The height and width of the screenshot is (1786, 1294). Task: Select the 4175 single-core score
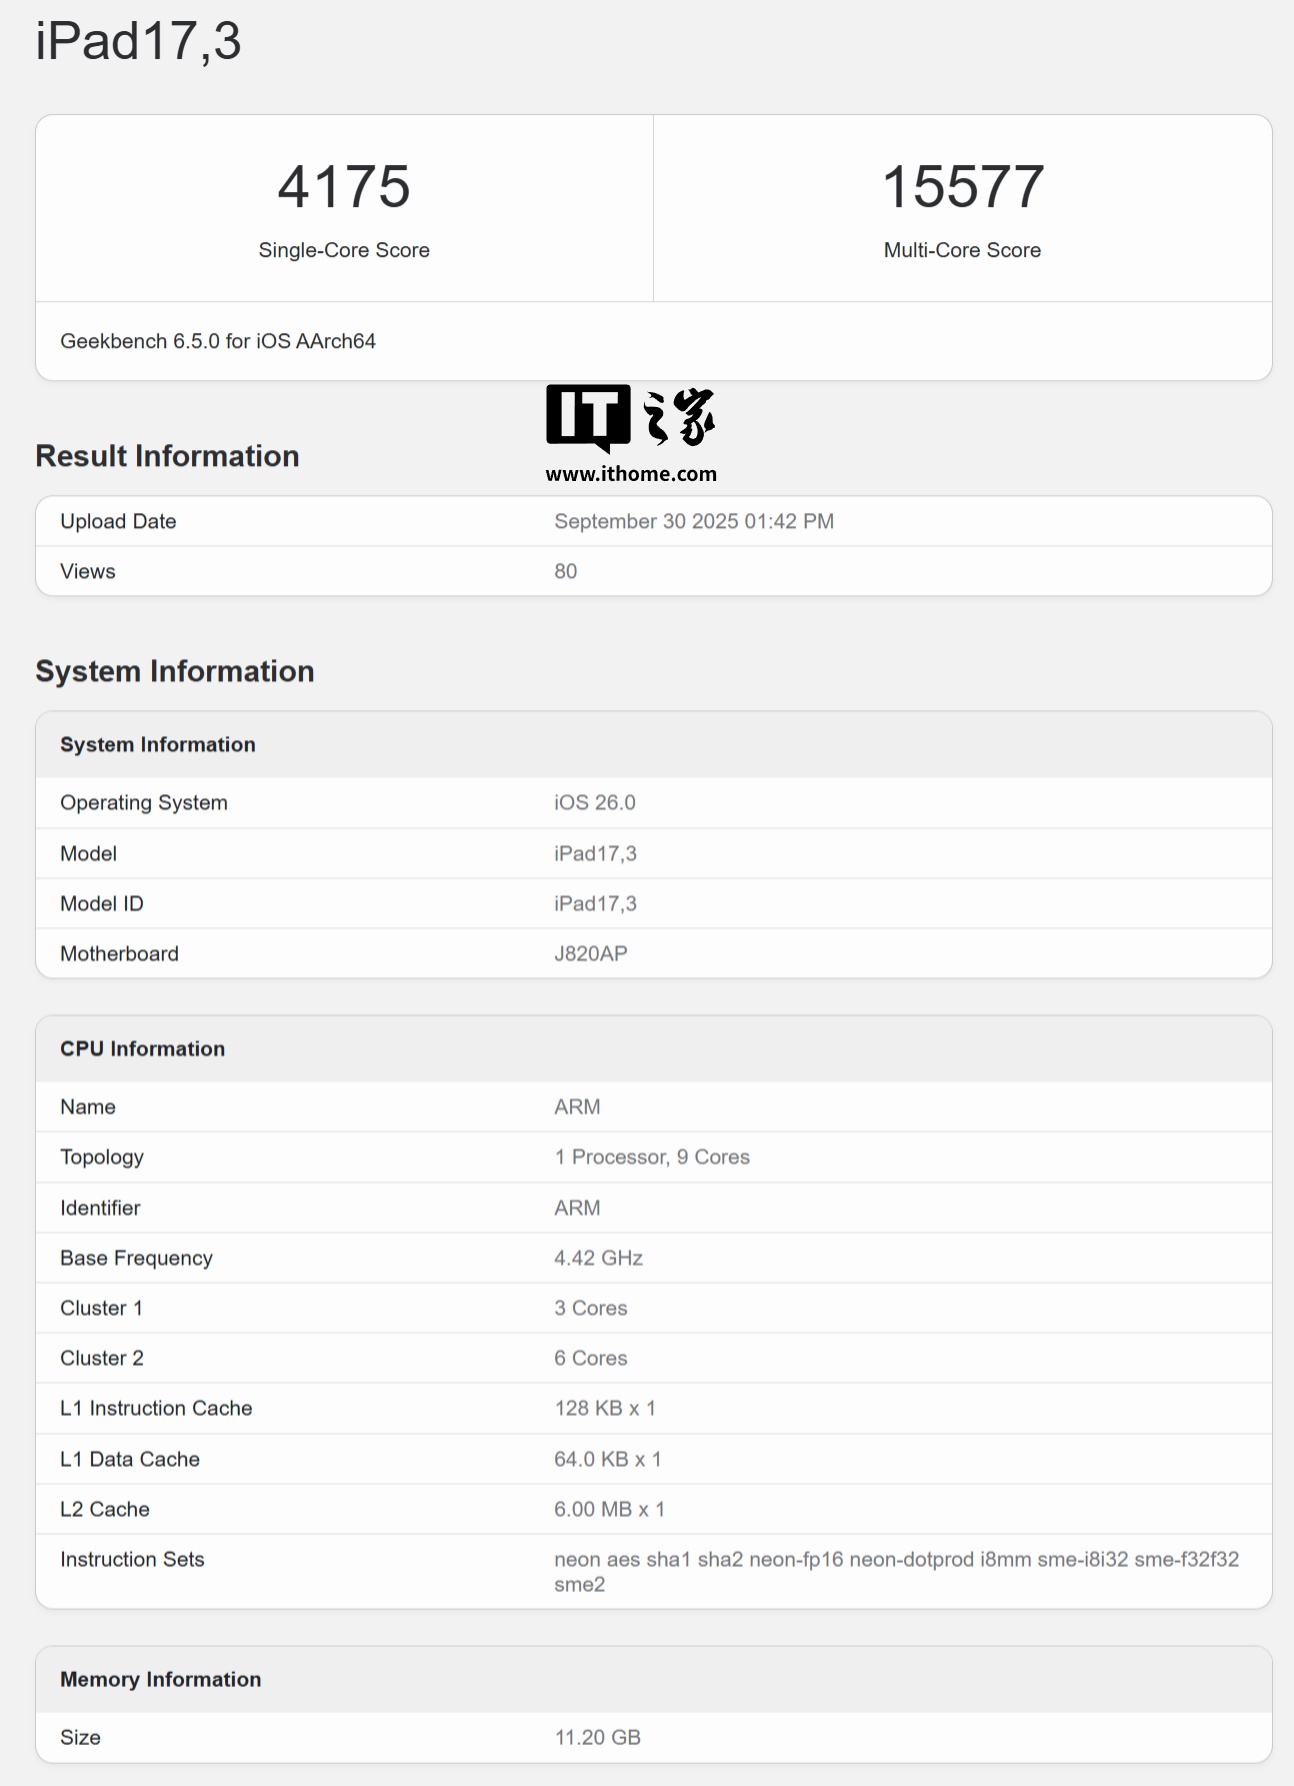pos(344,187)
